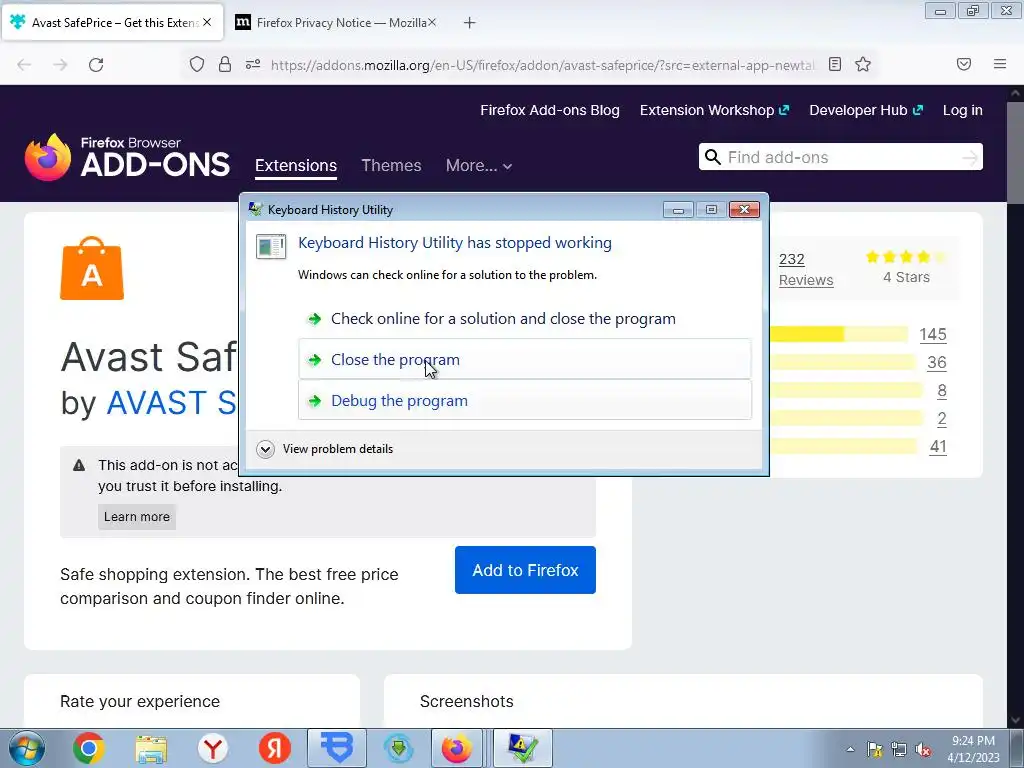
Task: Click the five-star rating bar
Action: pyautogui.click(x=839, y=334)
